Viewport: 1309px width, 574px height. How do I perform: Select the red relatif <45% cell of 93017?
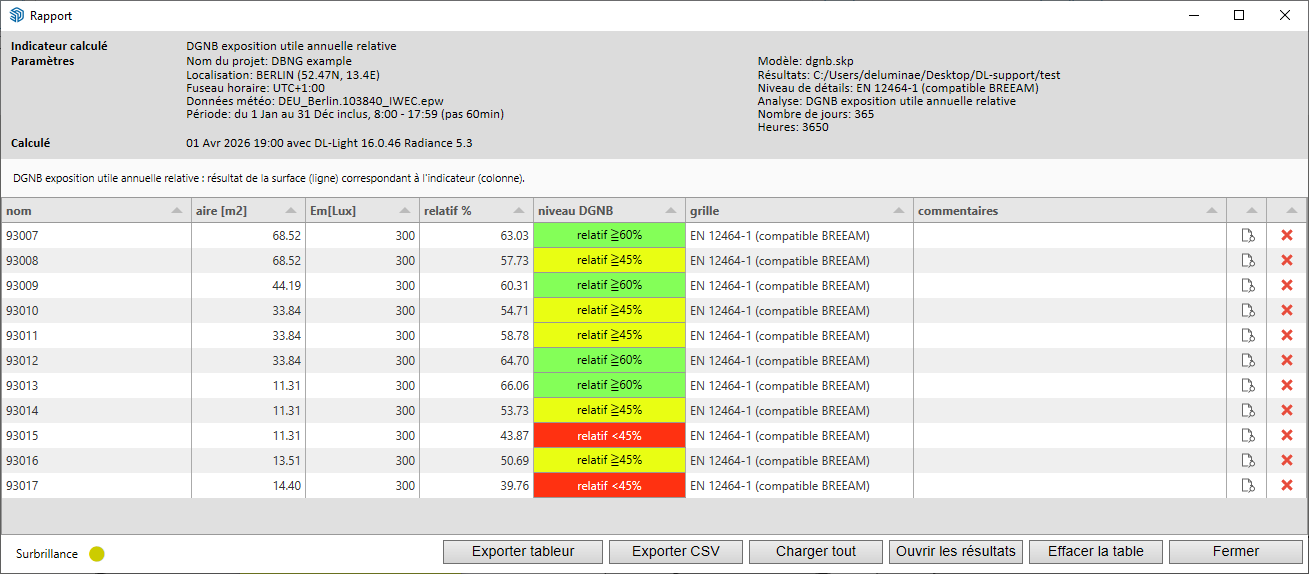(609, 486)
